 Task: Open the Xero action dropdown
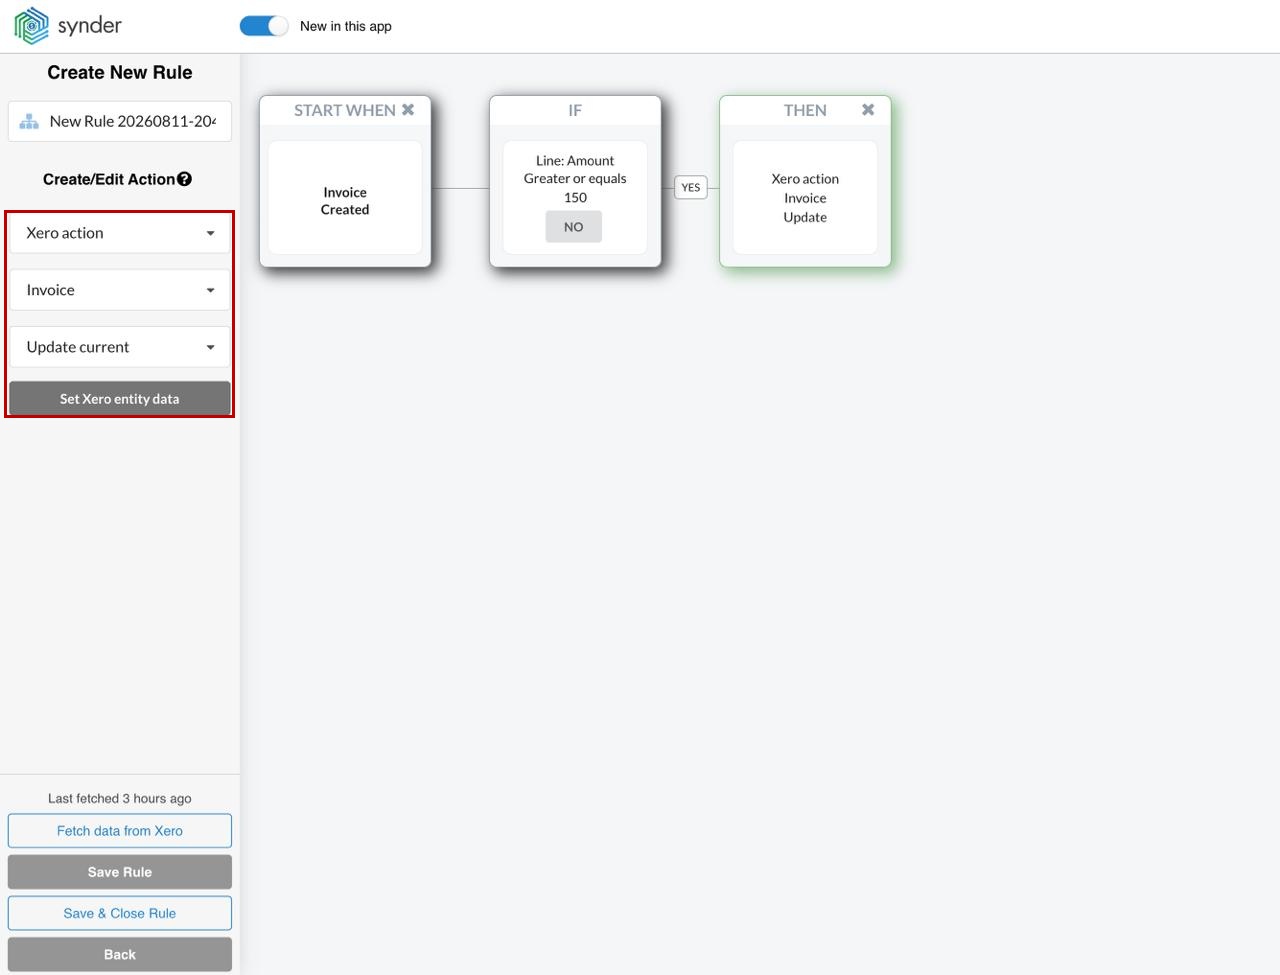120,233
